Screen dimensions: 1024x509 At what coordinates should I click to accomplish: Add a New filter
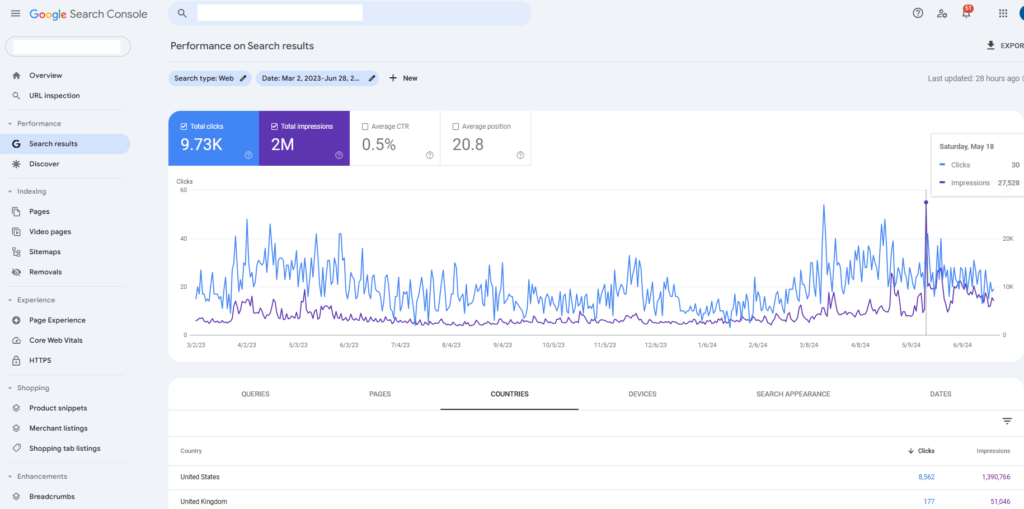click(x=403, y=78)
